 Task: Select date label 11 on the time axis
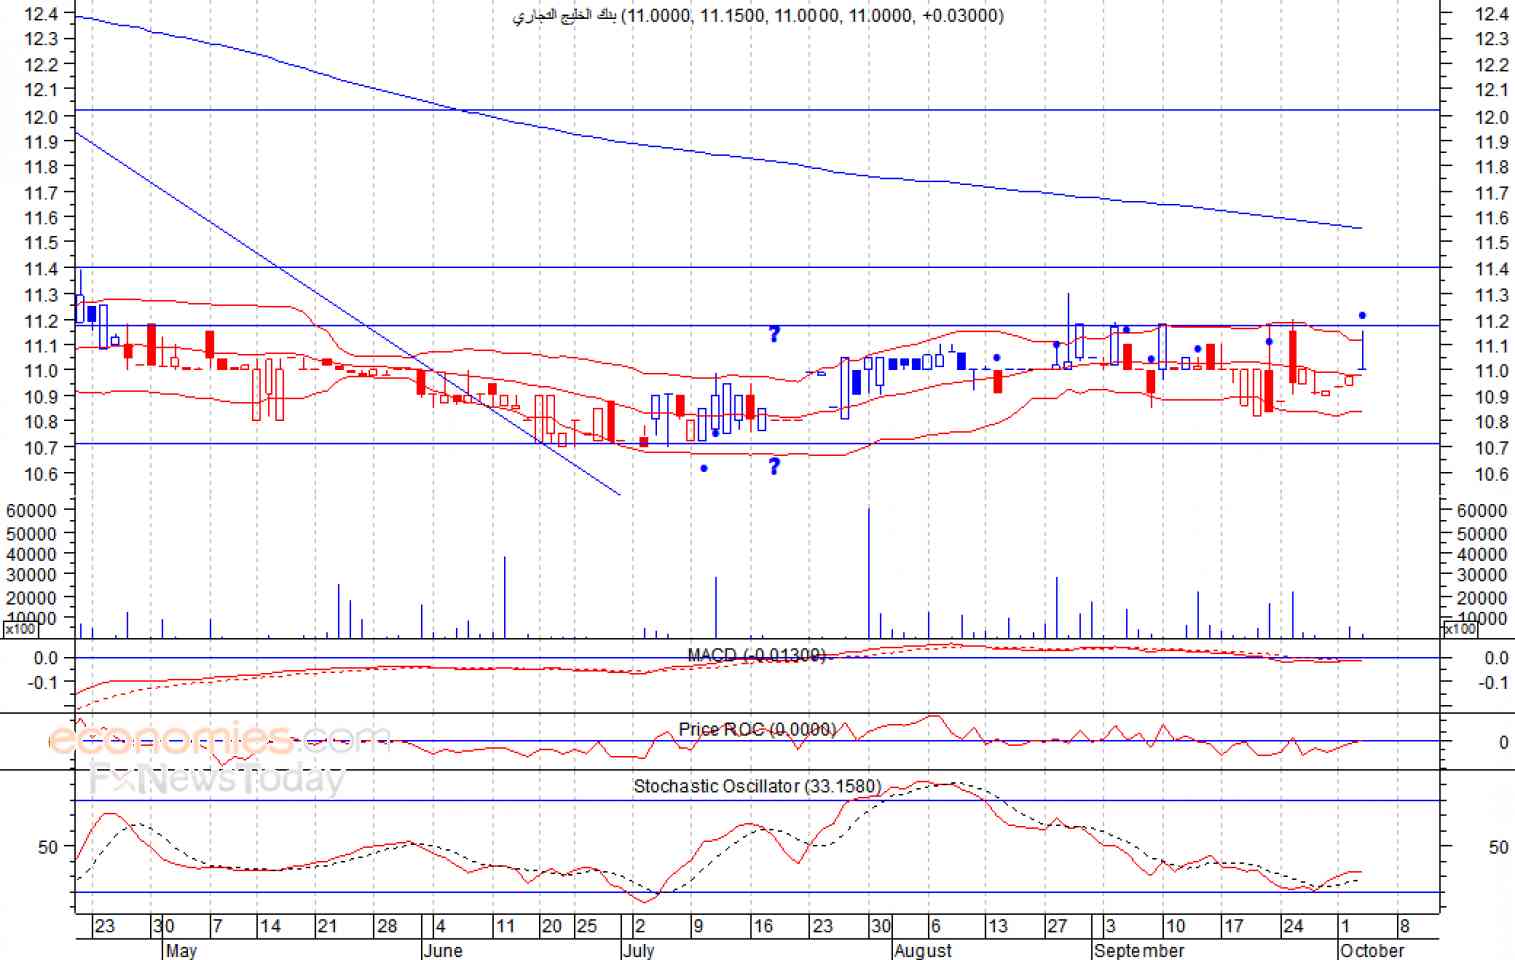tap(505, 926)
